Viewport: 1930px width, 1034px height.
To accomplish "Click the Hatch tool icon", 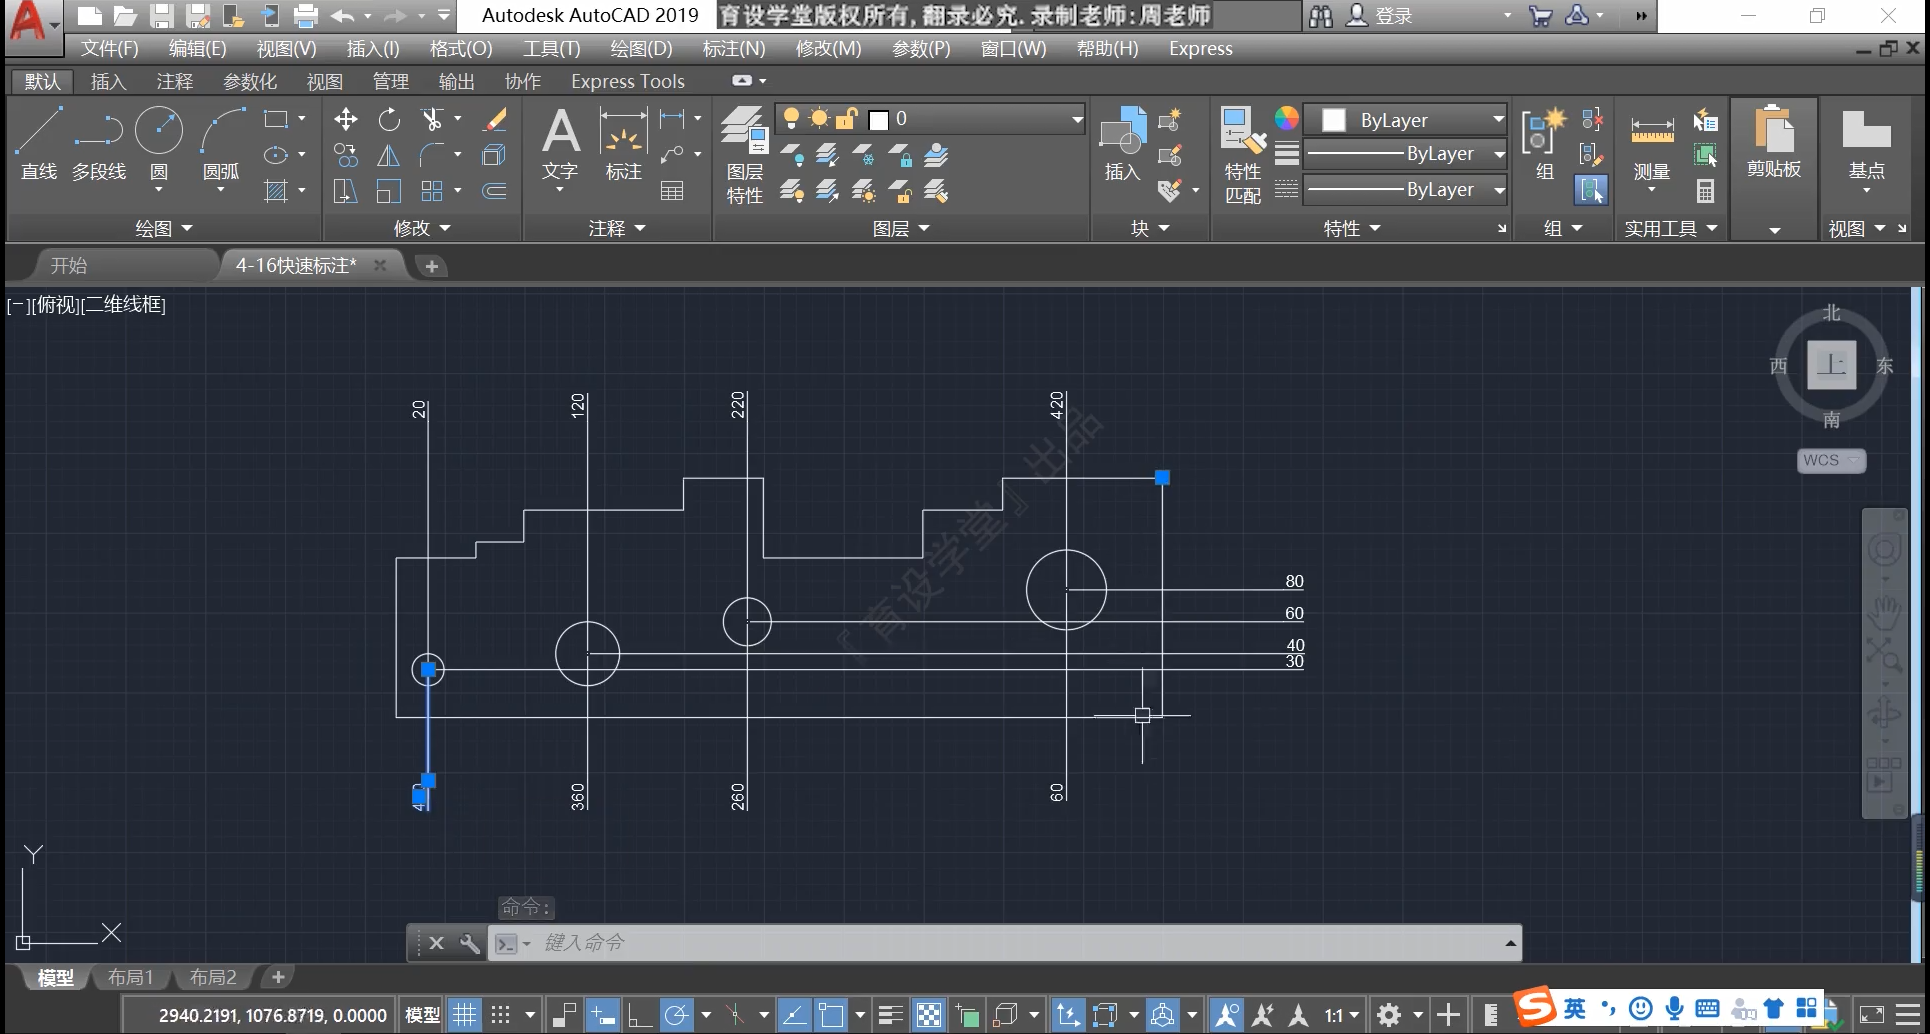I will point(276,191).
